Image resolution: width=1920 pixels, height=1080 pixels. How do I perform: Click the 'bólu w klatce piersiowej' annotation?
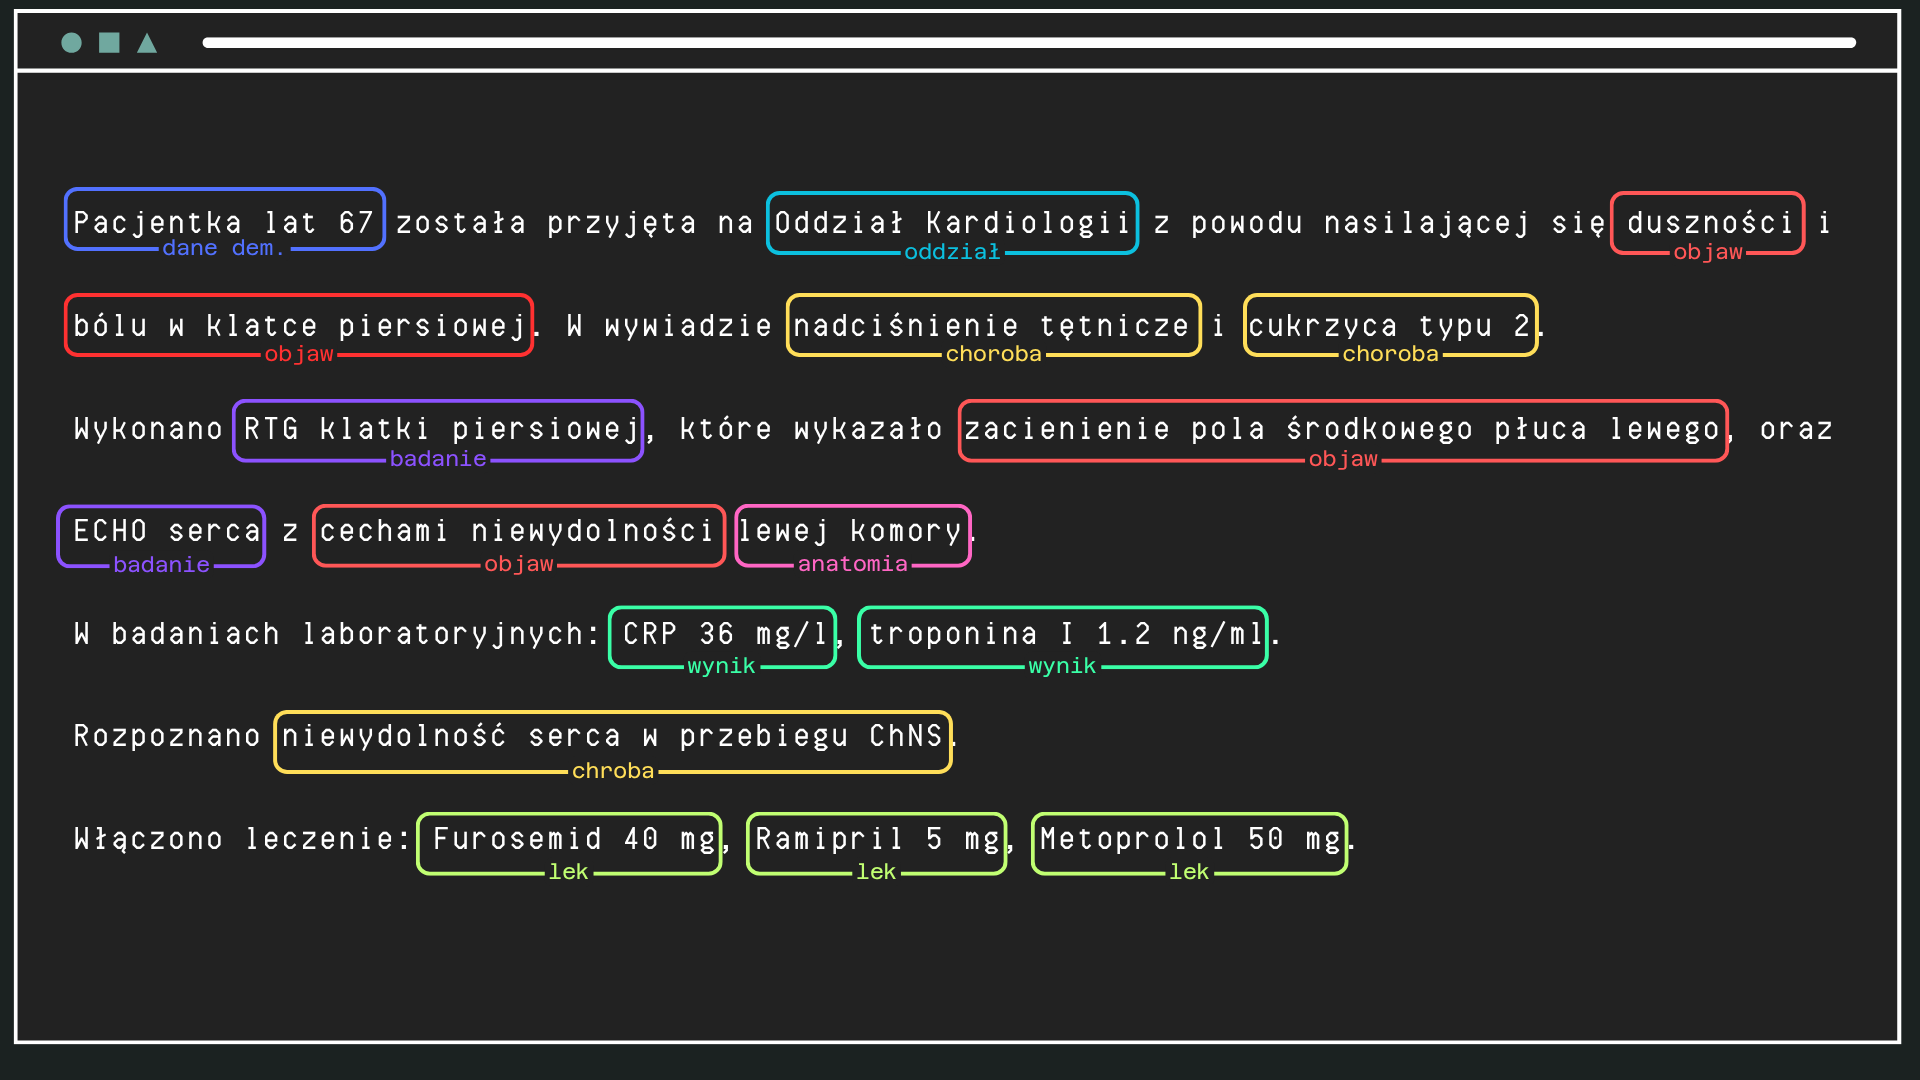[x=298, y=325]
